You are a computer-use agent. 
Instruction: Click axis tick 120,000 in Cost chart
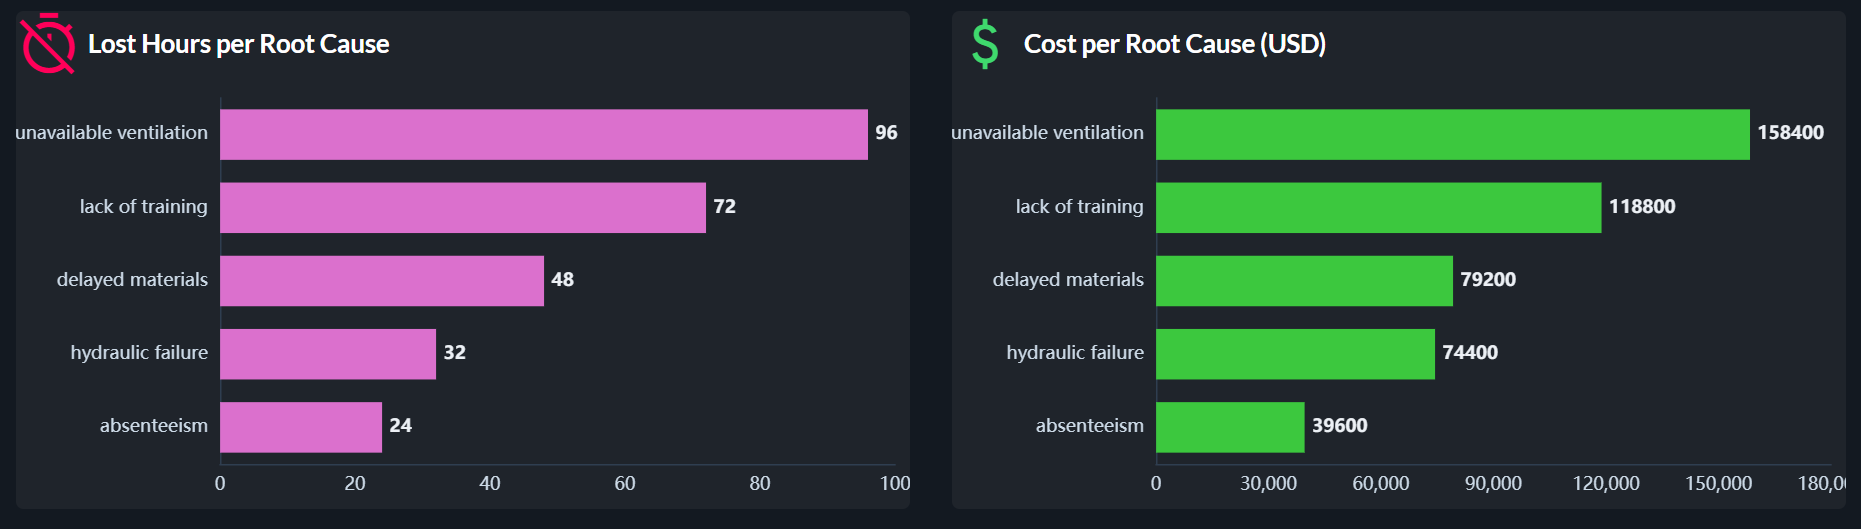click(x=1606, y=484)
